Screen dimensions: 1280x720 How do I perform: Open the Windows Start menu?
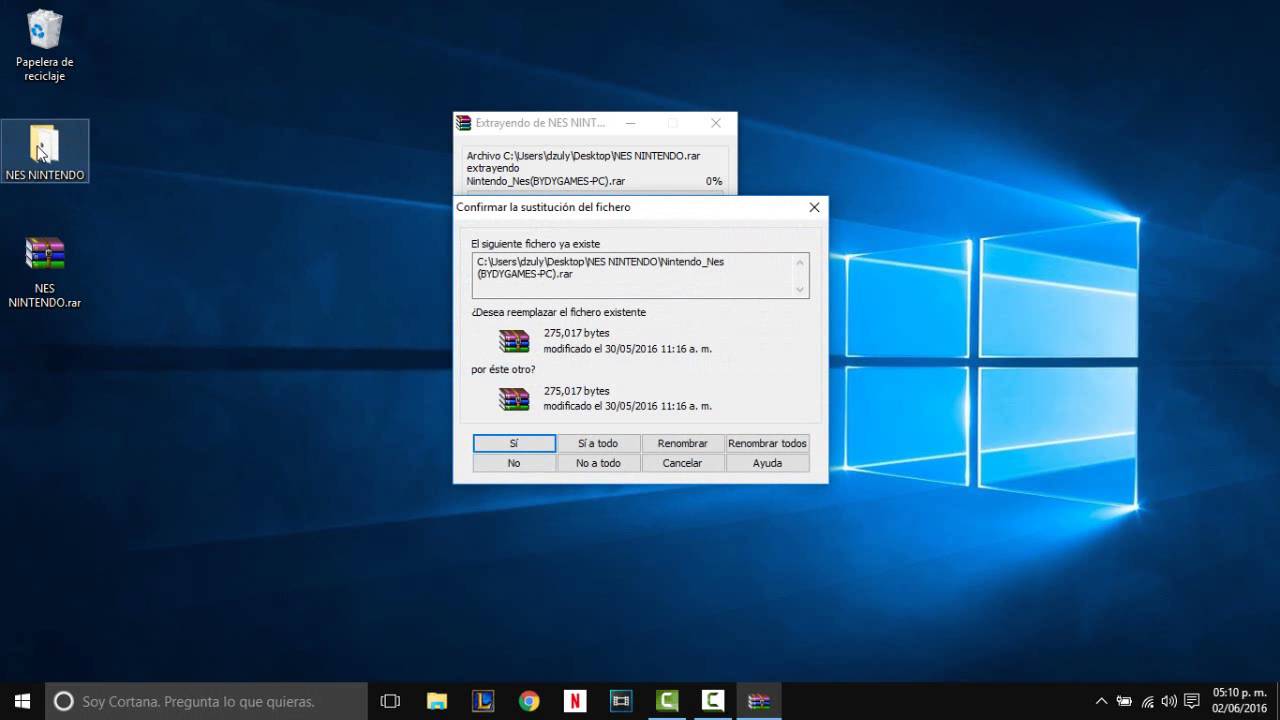click(x=23, y=701)
